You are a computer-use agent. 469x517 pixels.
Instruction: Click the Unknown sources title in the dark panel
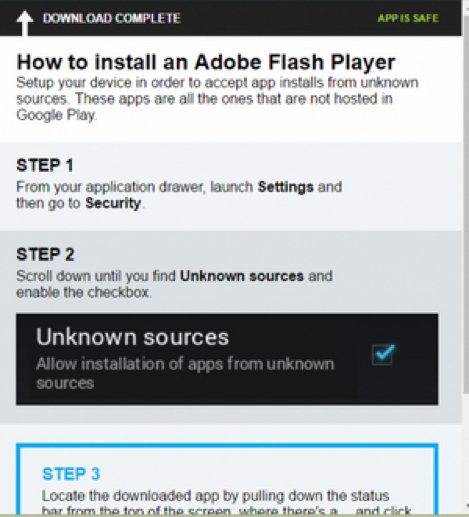(133, 337)
